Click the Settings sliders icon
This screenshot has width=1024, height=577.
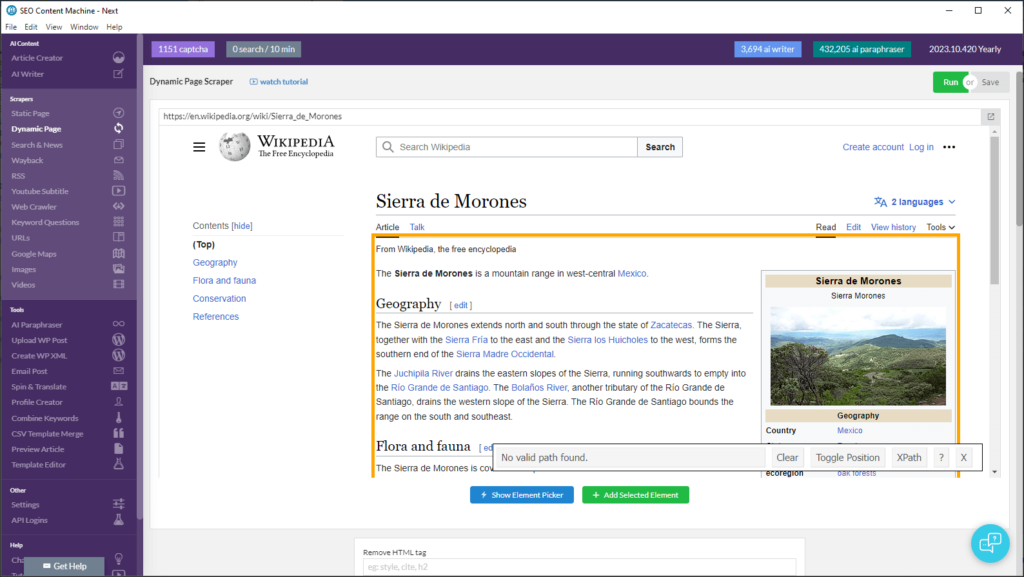click(x=118, y=504)
